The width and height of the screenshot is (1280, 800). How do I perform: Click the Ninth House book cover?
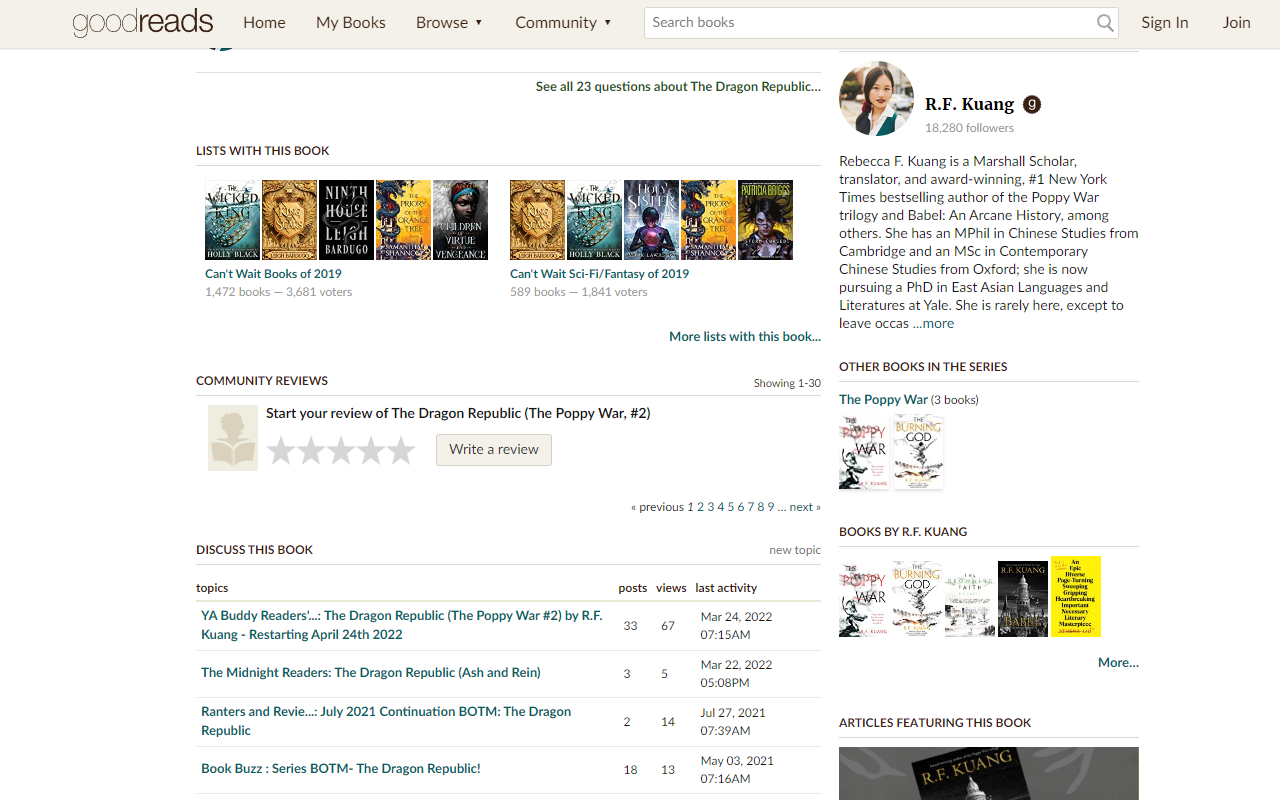[346, 219]
